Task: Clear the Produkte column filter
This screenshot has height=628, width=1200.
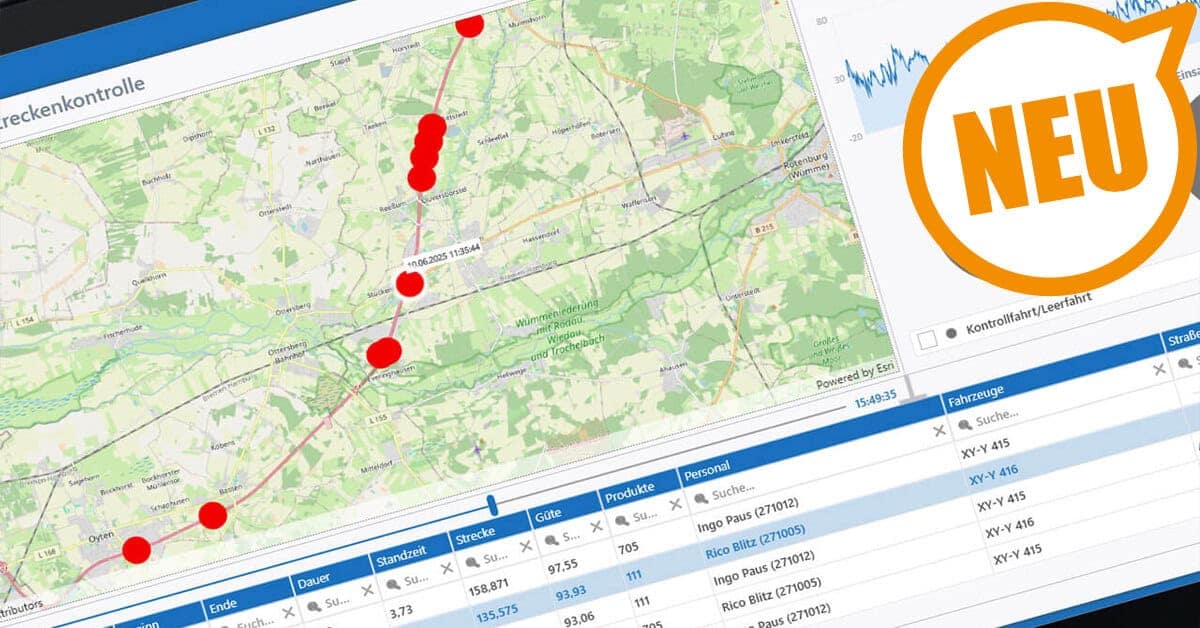Action: [674, 504]
